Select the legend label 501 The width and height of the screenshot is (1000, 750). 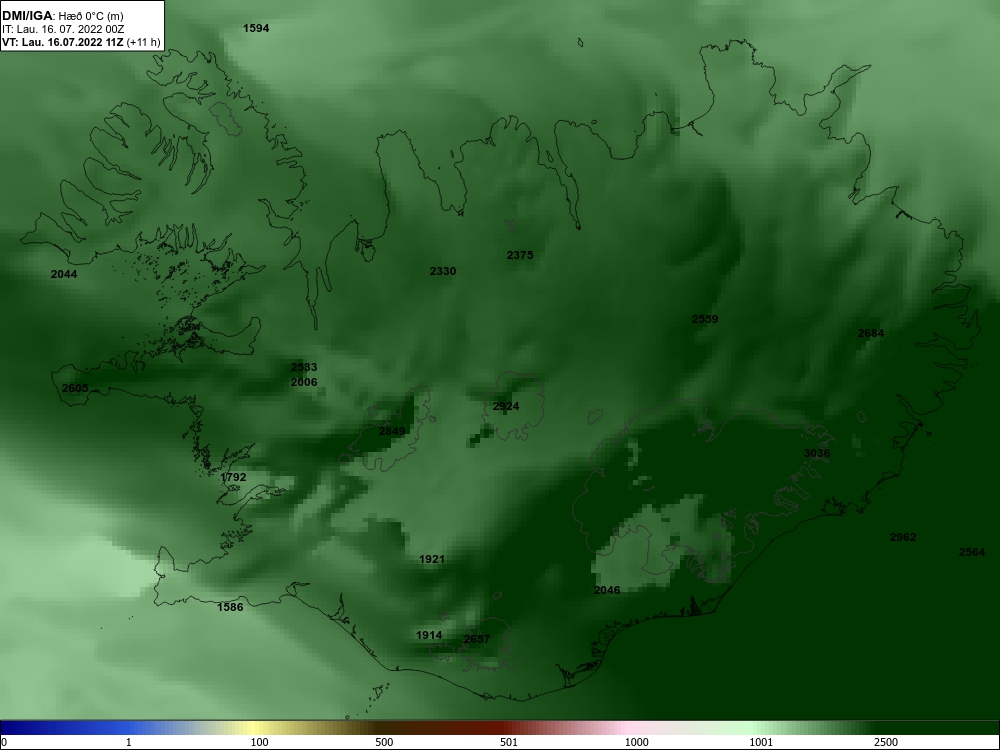tap(509, 742)
